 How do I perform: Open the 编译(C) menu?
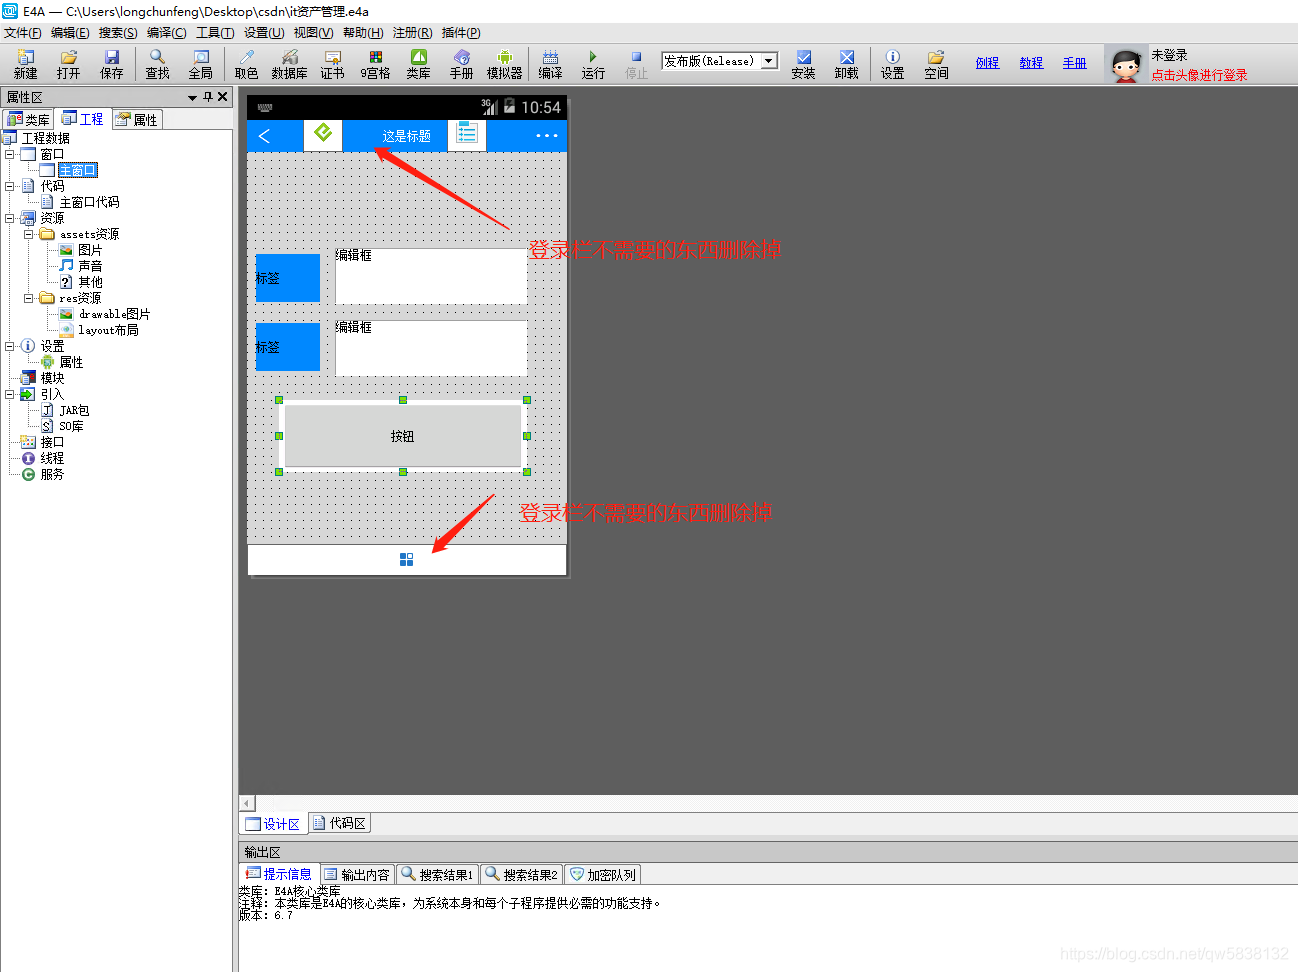[167, 33]
